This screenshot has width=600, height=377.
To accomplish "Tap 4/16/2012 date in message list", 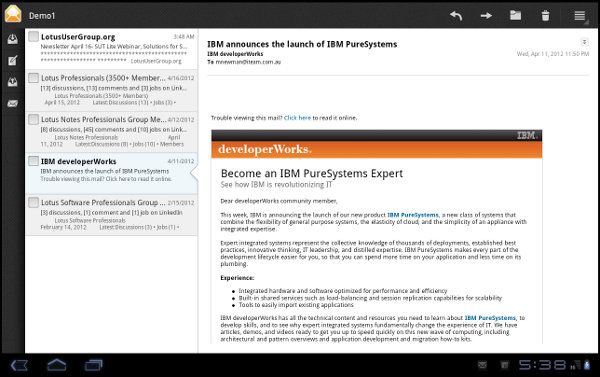I will (x=181, y=78).
